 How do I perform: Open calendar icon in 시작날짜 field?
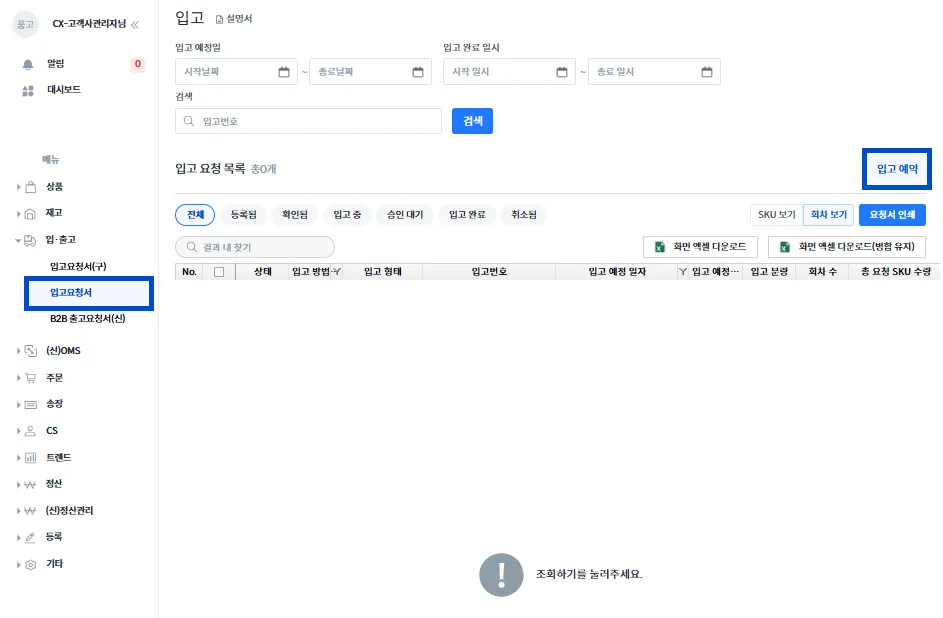[284, 72]
